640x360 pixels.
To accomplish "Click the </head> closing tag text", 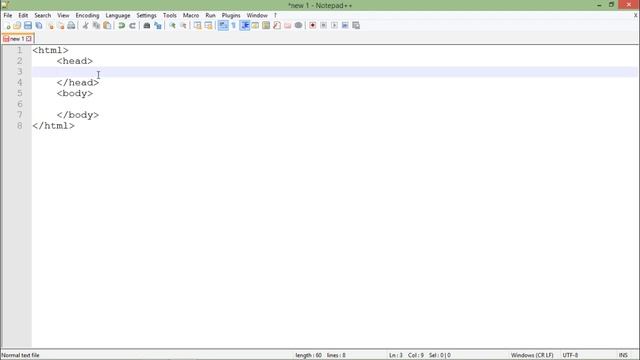I will [x=78, y=82].
